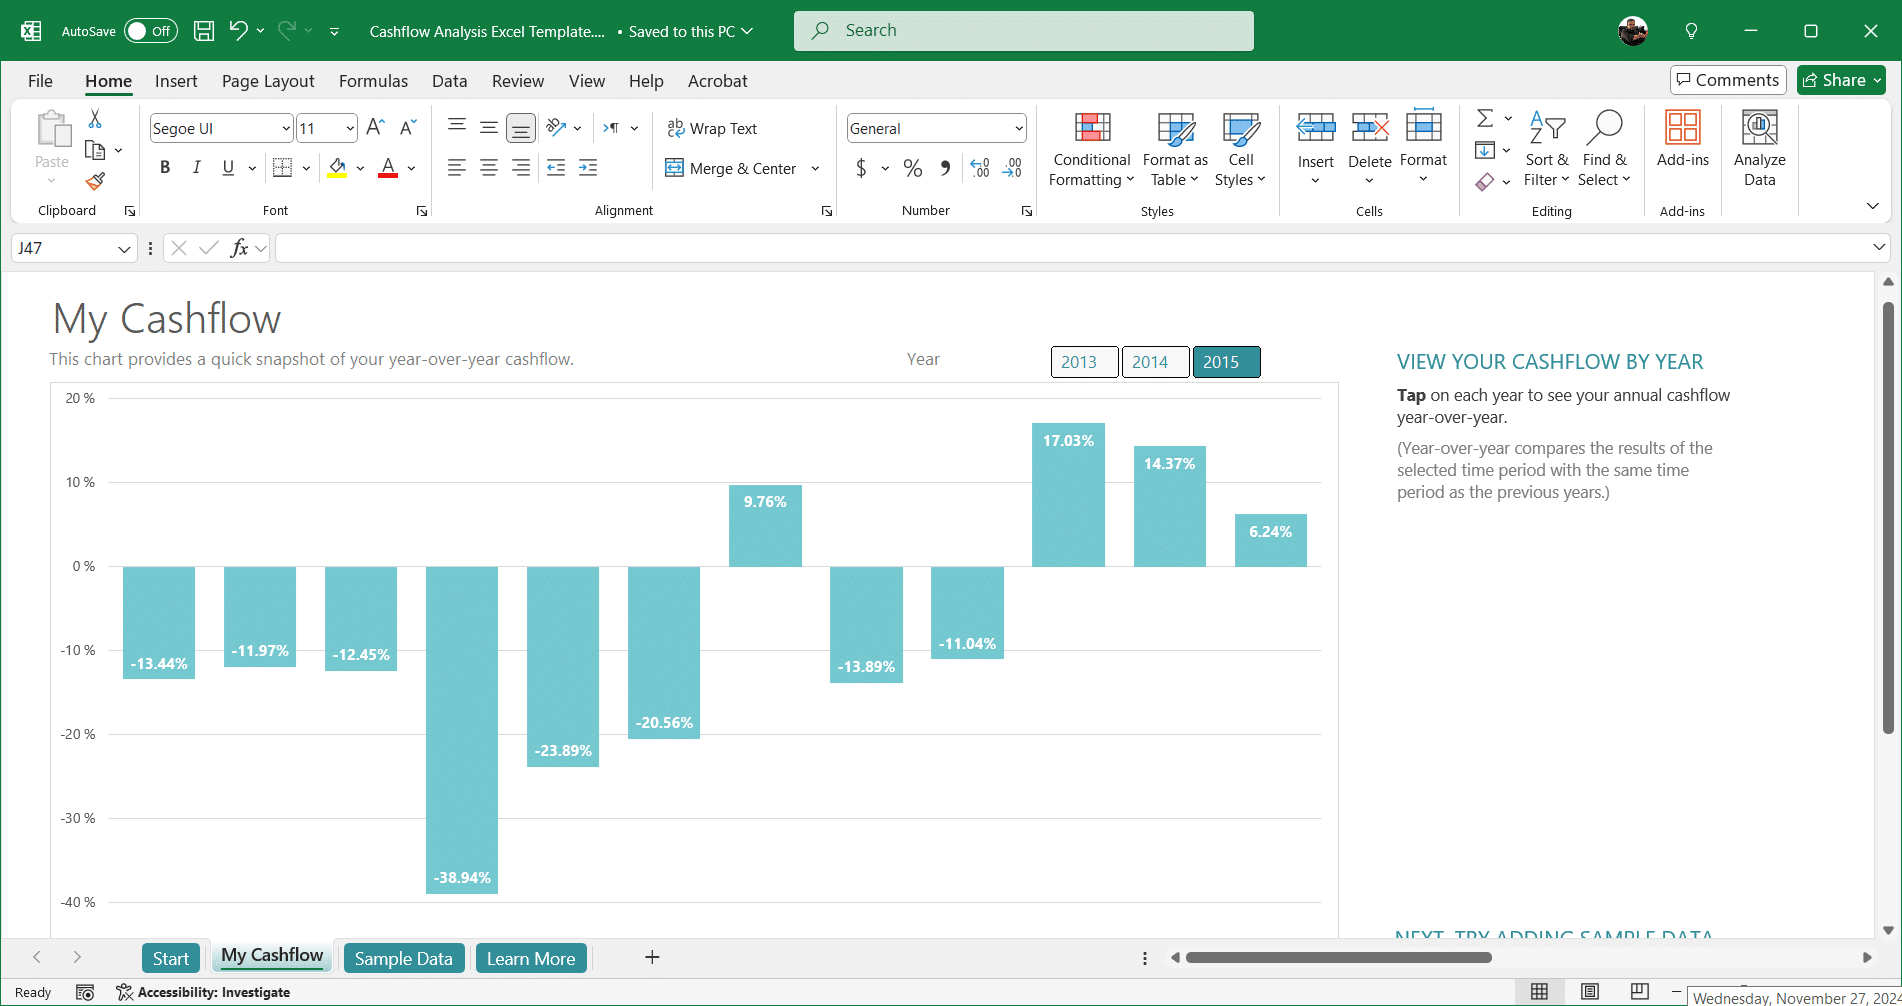Toggle bold formatting
This screenshot has height=1006, width=1902.
click(x=165, y=167)
